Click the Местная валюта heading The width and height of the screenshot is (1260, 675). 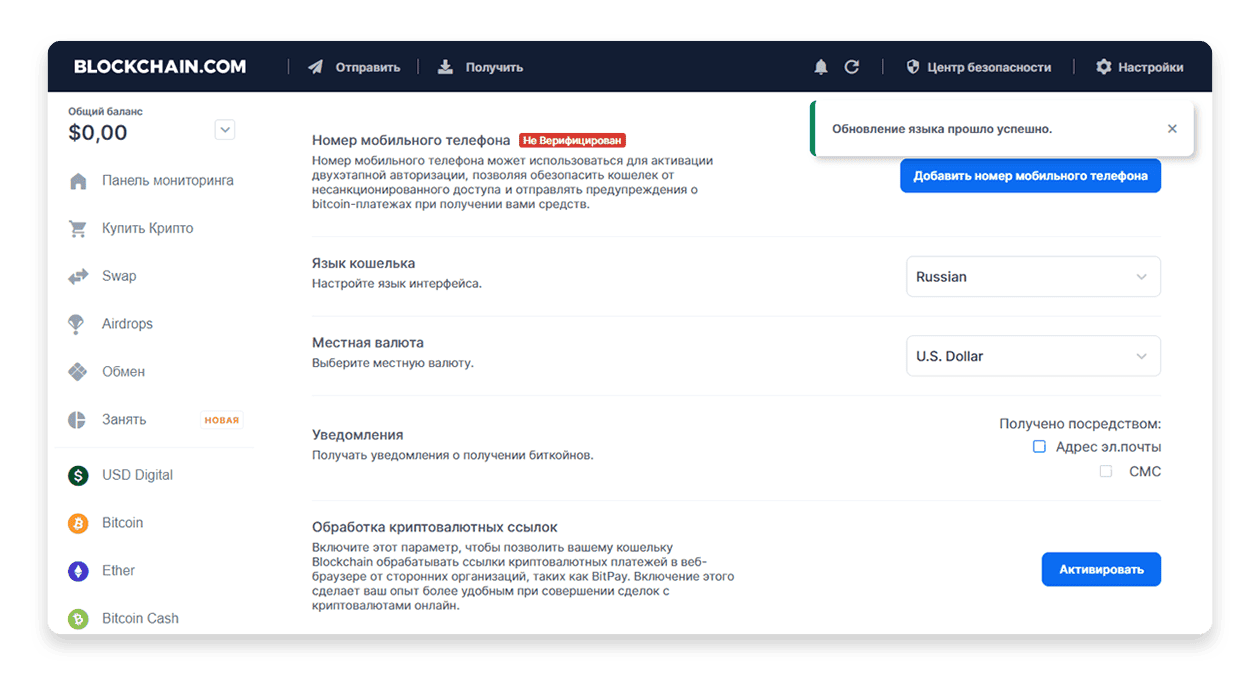368,342
